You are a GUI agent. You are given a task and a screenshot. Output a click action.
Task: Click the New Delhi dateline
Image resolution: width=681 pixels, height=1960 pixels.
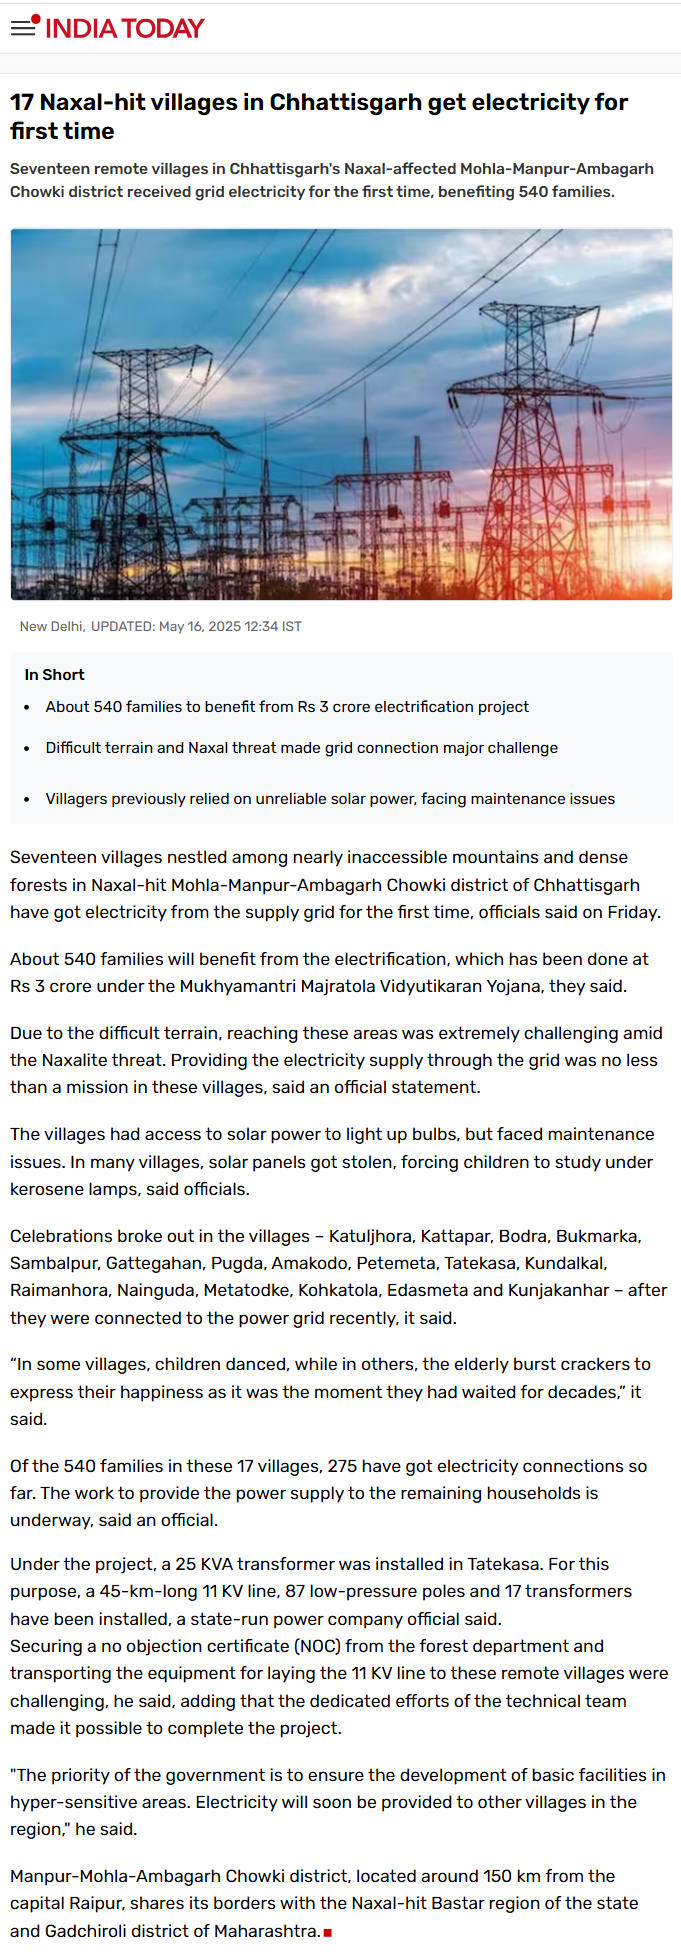pyautogui.click(x=52, y=626)
